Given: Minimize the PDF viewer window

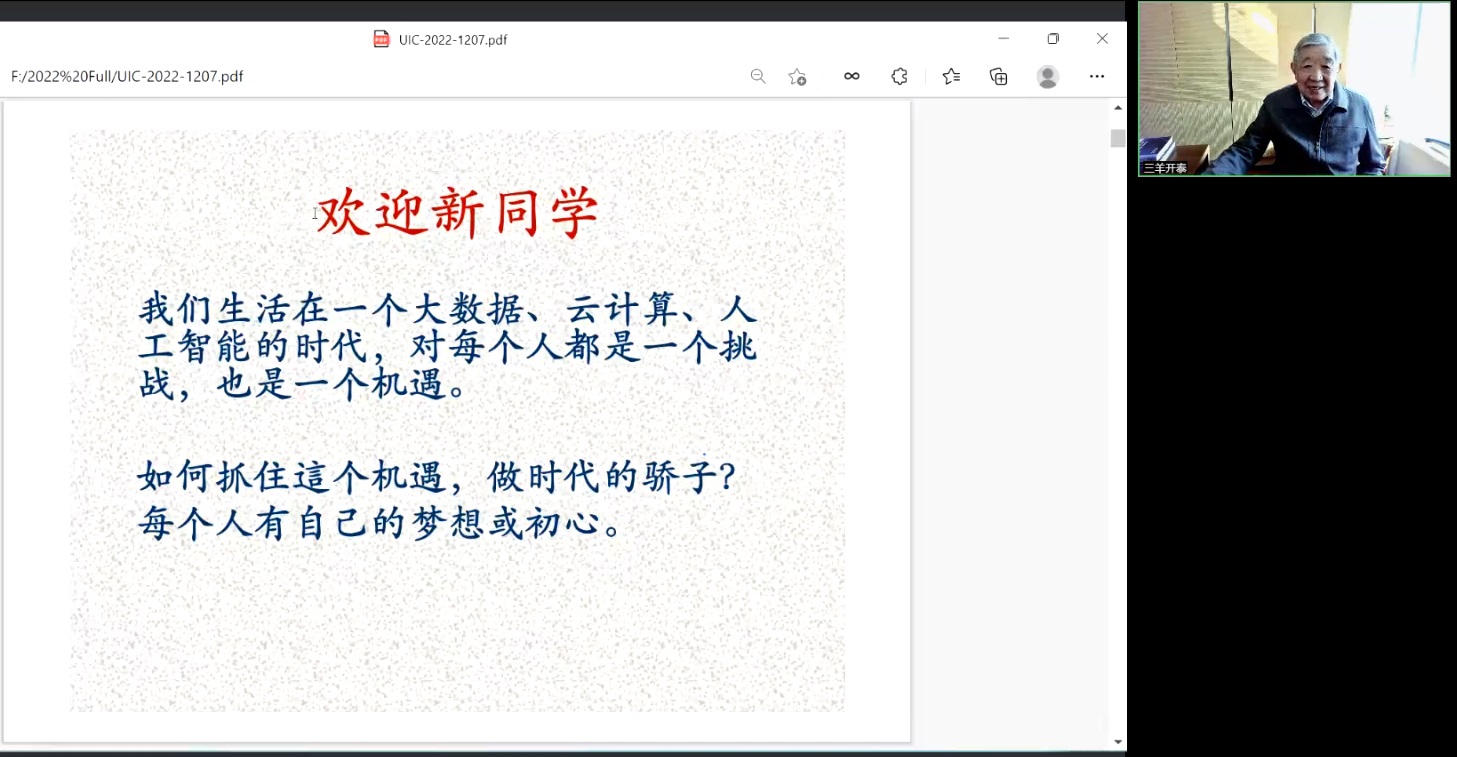Looking at the screenshot, I should point(1004,39).
